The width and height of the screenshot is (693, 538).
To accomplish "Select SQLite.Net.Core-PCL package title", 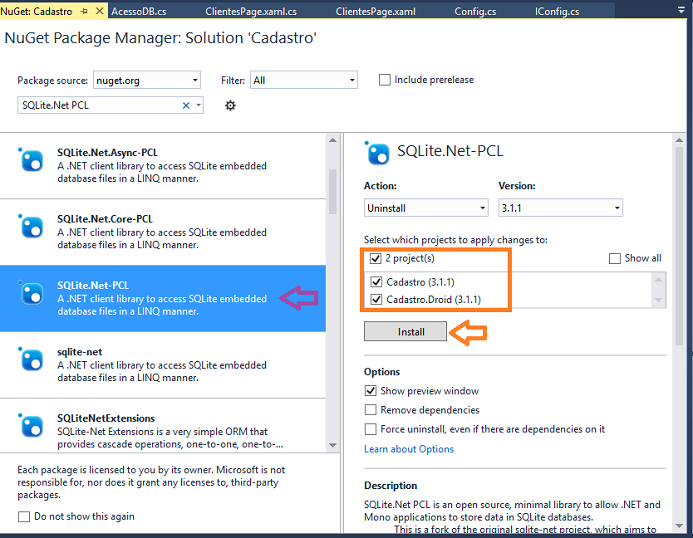I will coord(105,219).
